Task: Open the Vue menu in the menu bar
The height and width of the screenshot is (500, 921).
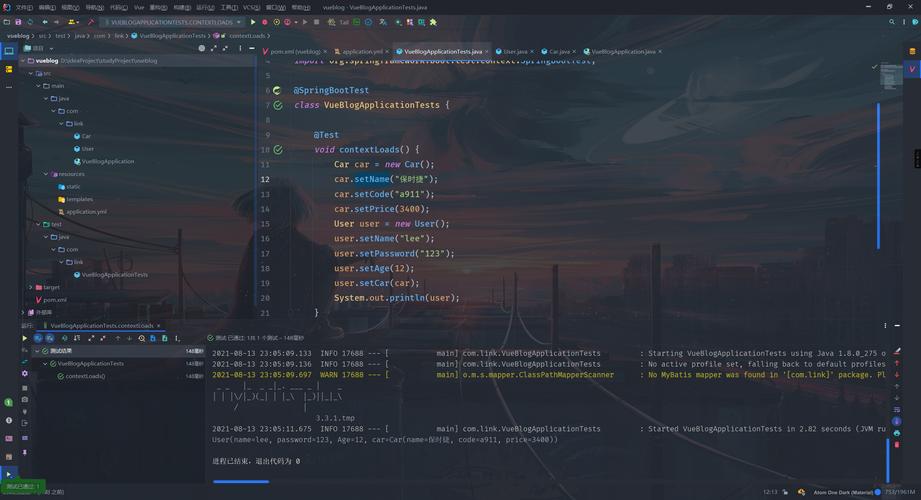Action: coord(139,8)
